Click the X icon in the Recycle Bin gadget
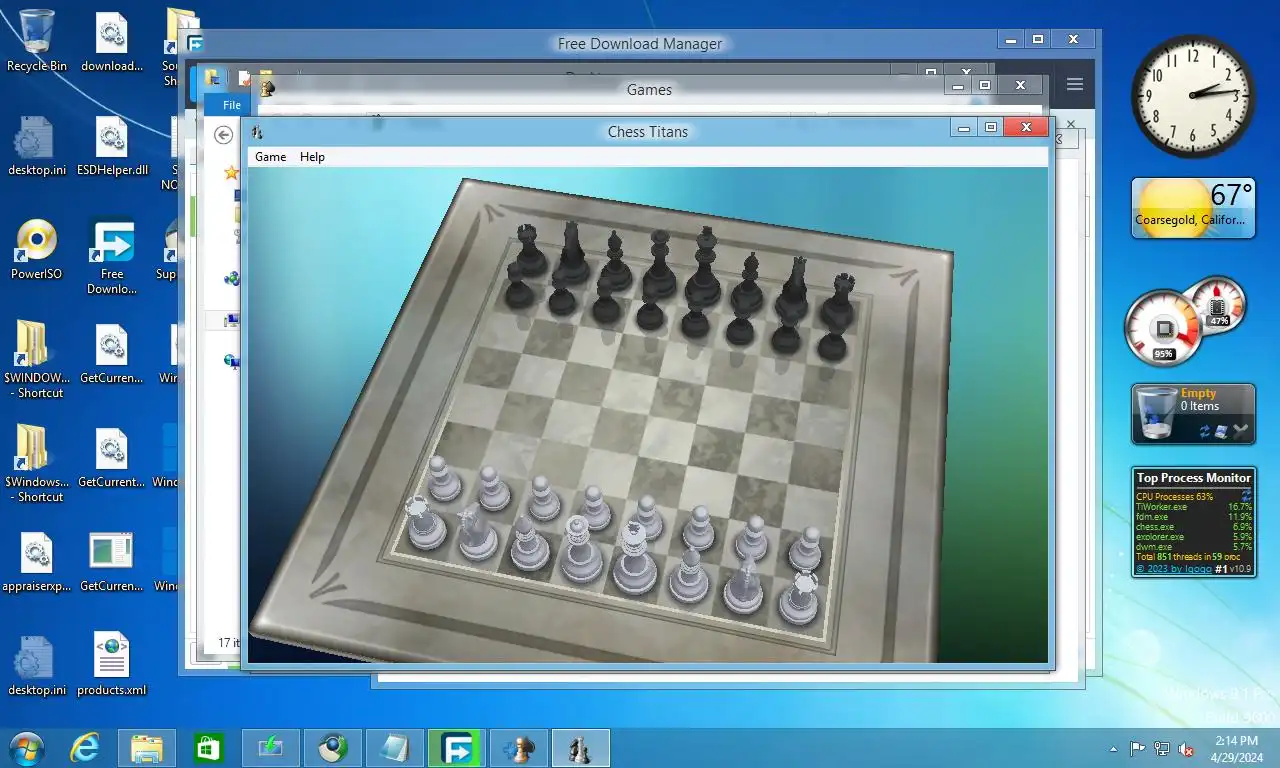 [1241, 431]
